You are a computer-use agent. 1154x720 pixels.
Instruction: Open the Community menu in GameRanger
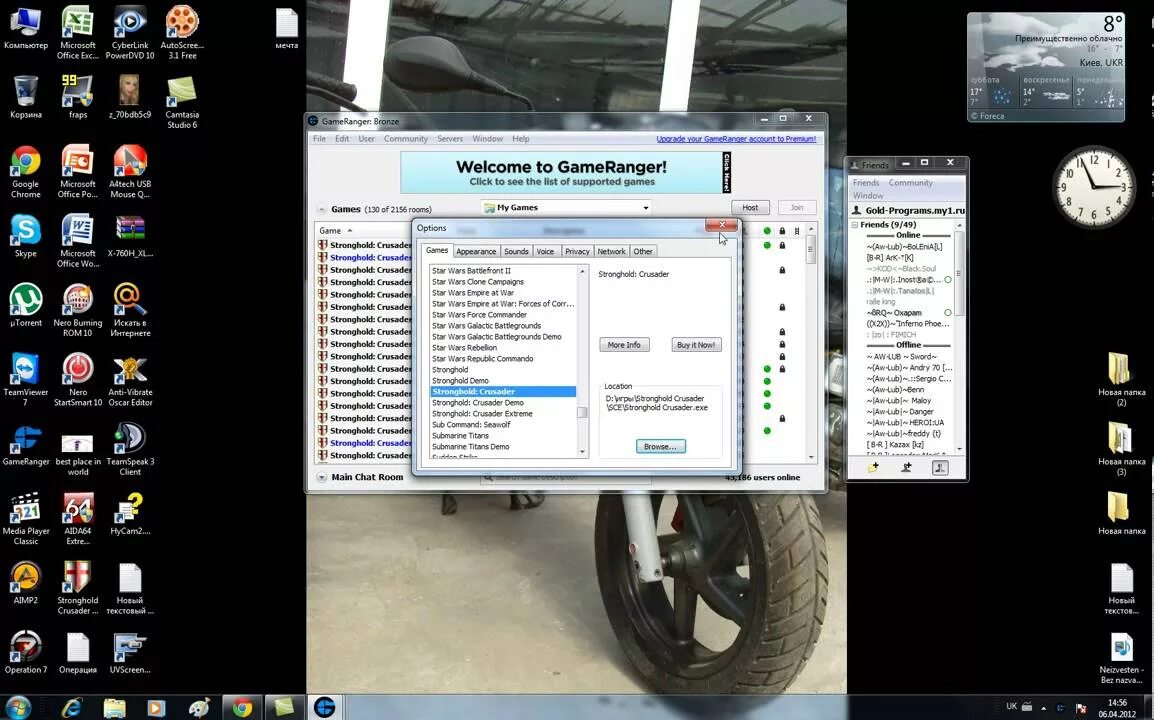tap(406, 138)
